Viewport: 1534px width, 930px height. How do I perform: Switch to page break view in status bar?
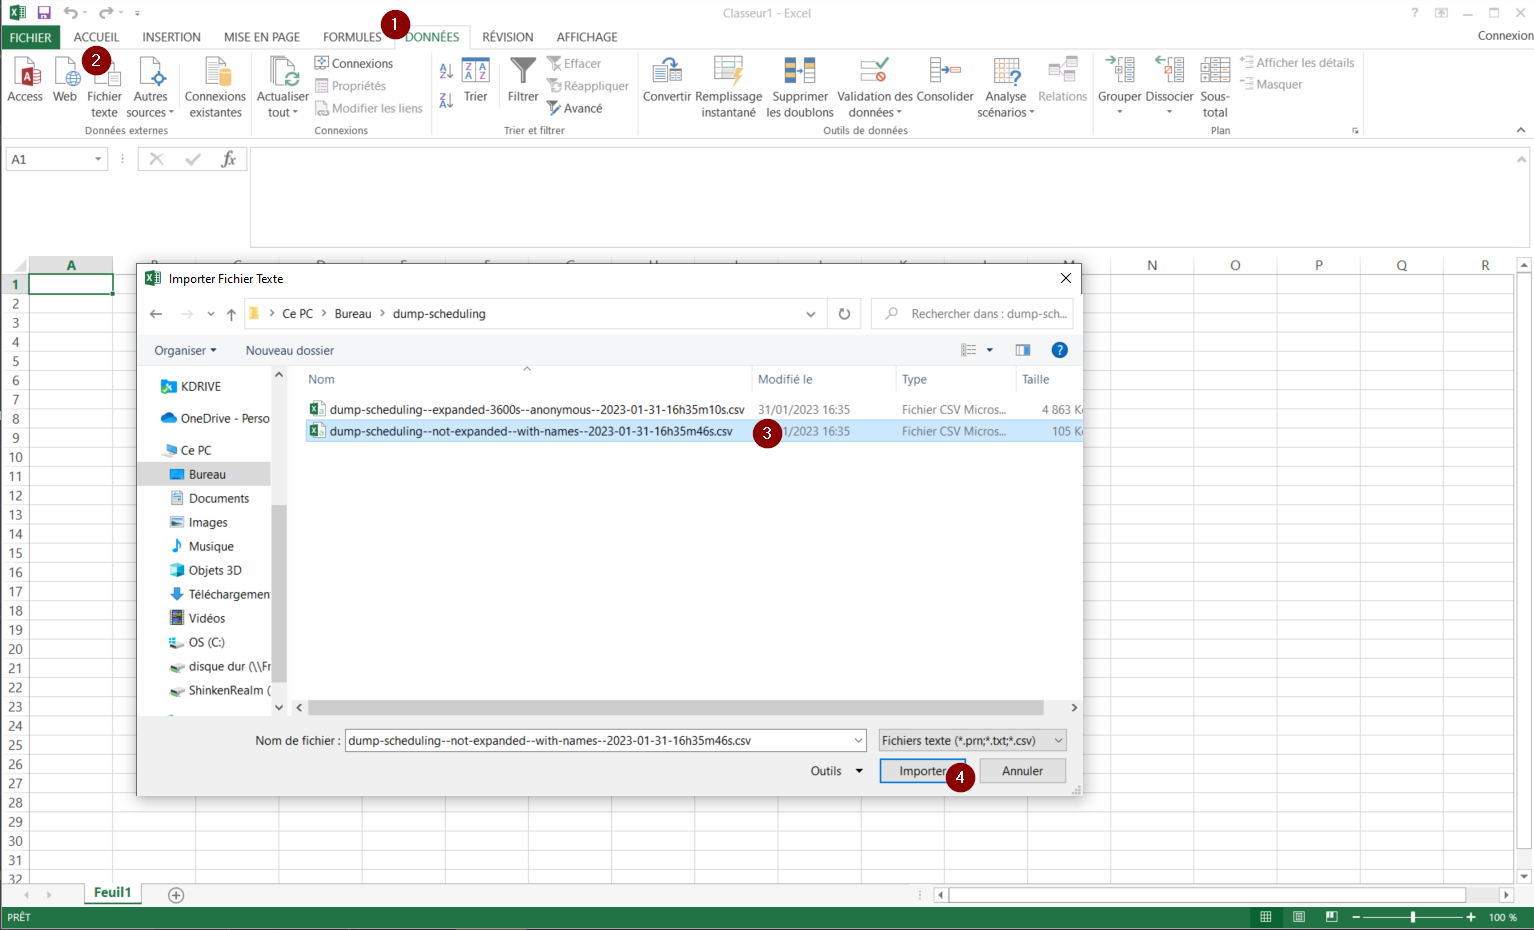coord(1331,917)
